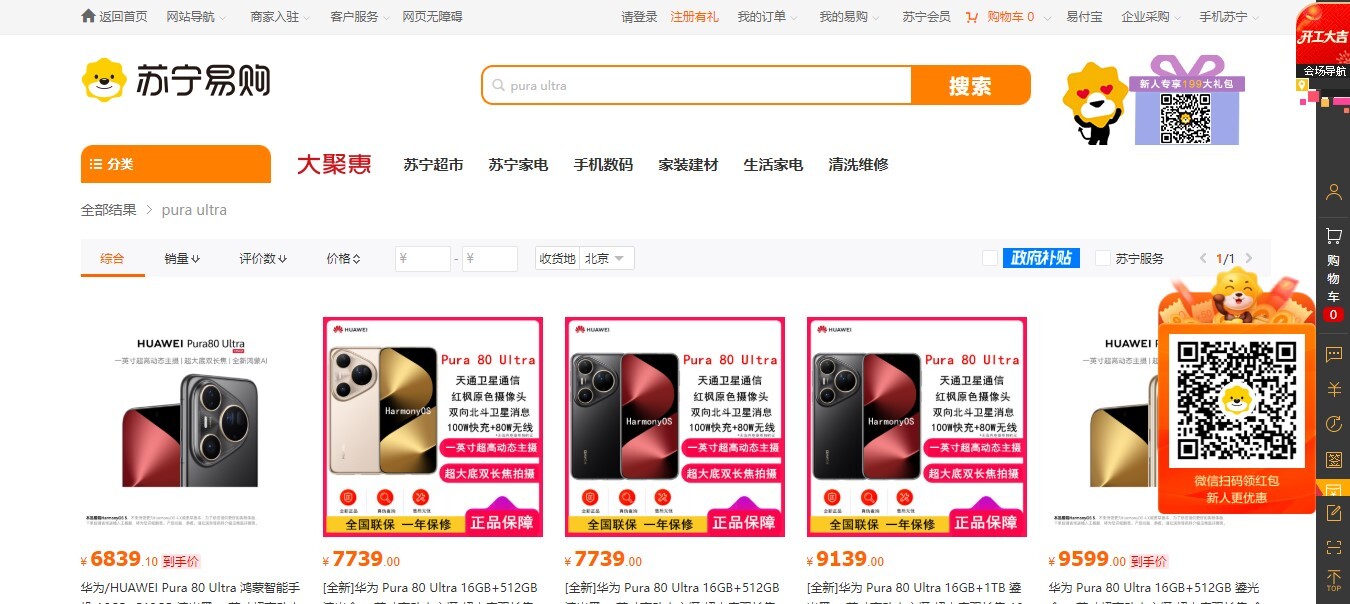Expand the 网站导航 dropdown
This screenshot has height=604, width=1350.
coord(196,17)
